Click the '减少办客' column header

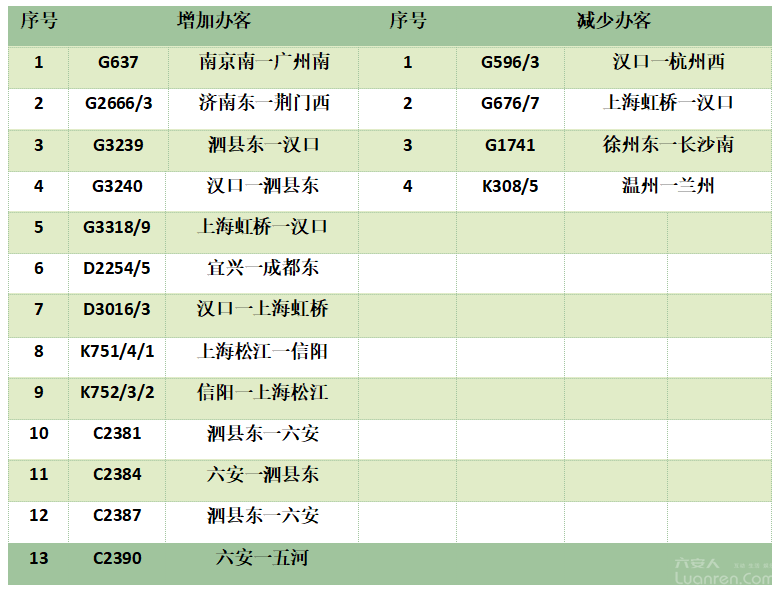pos(614,21)
